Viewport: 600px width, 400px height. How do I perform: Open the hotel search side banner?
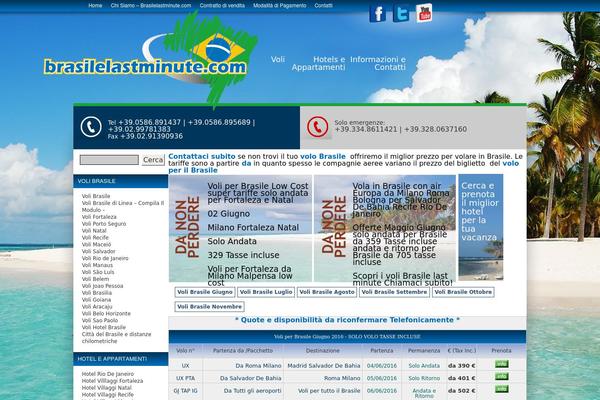(481, 227)
